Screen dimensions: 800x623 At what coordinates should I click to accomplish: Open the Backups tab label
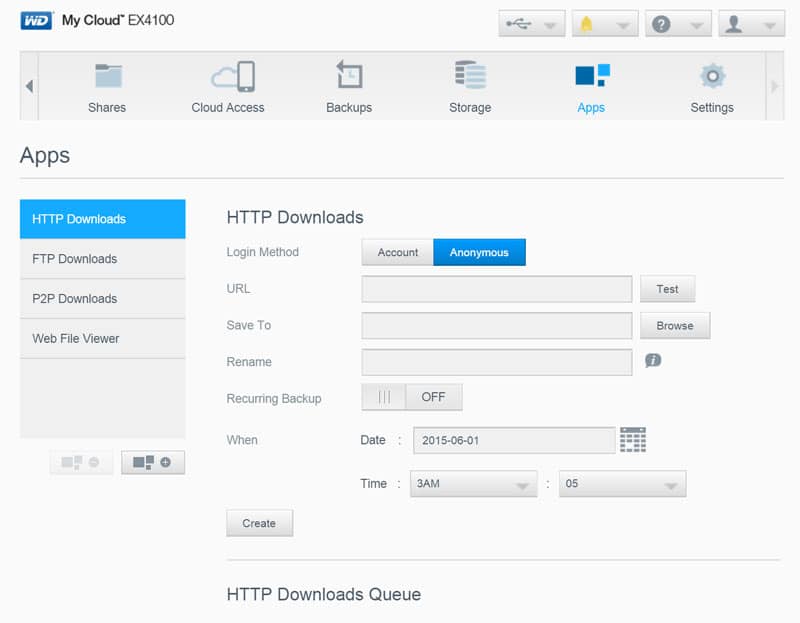(349, 108)
